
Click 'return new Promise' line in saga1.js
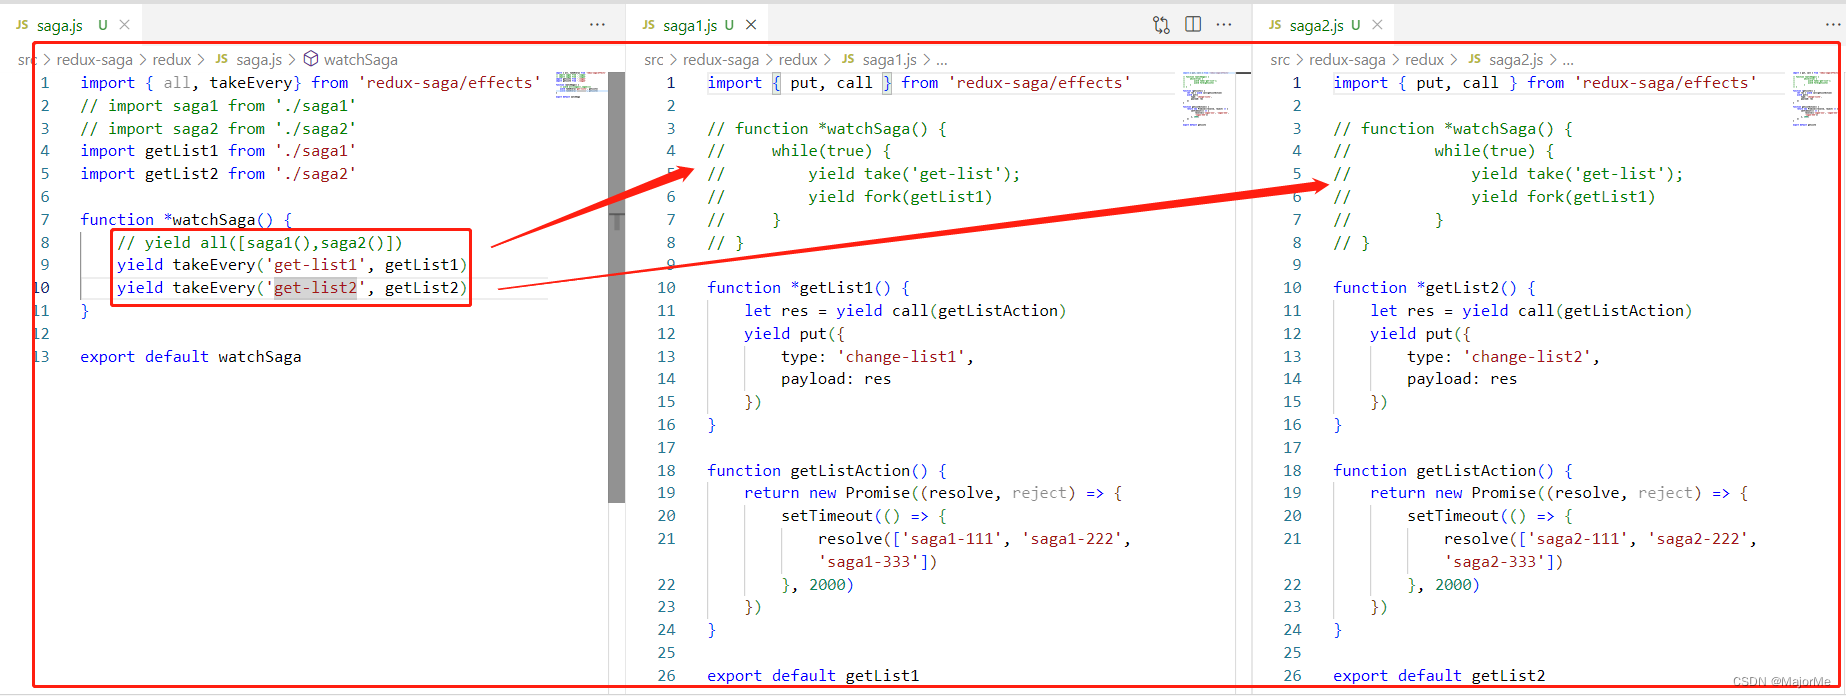[933, 492]
